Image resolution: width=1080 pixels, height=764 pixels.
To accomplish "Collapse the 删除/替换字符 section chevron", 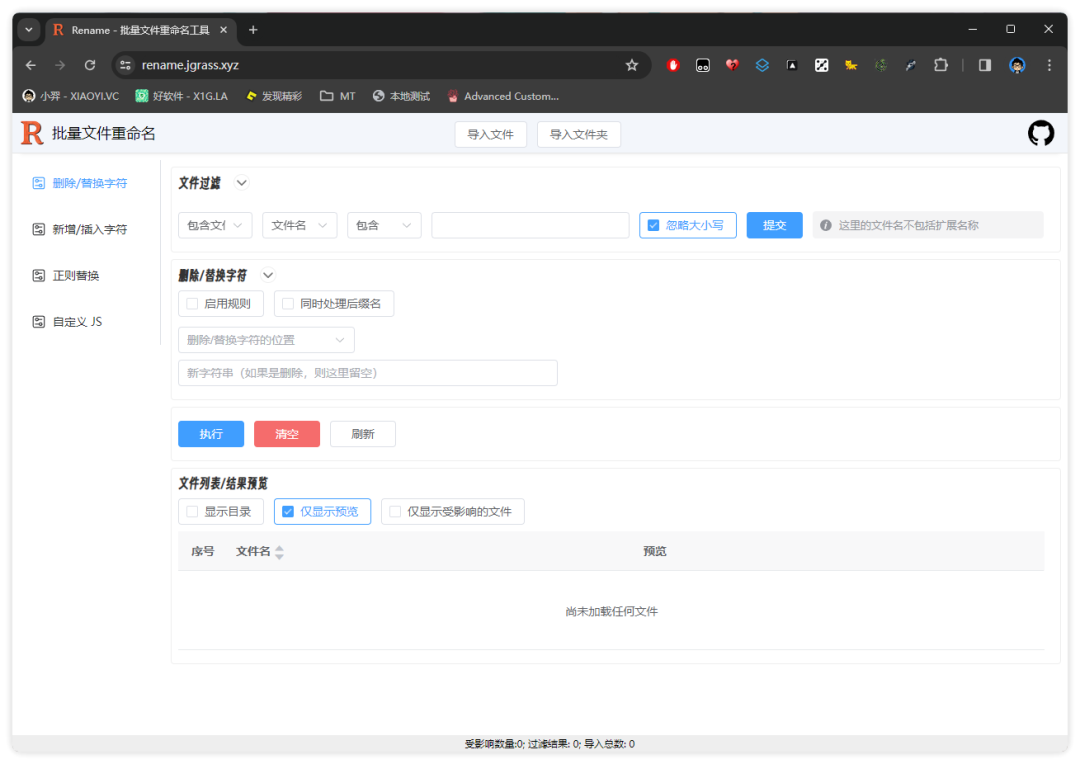I will [268, 276].
